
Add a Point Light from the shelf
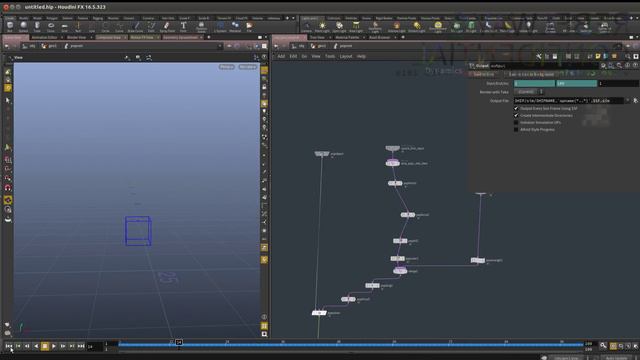322,27
